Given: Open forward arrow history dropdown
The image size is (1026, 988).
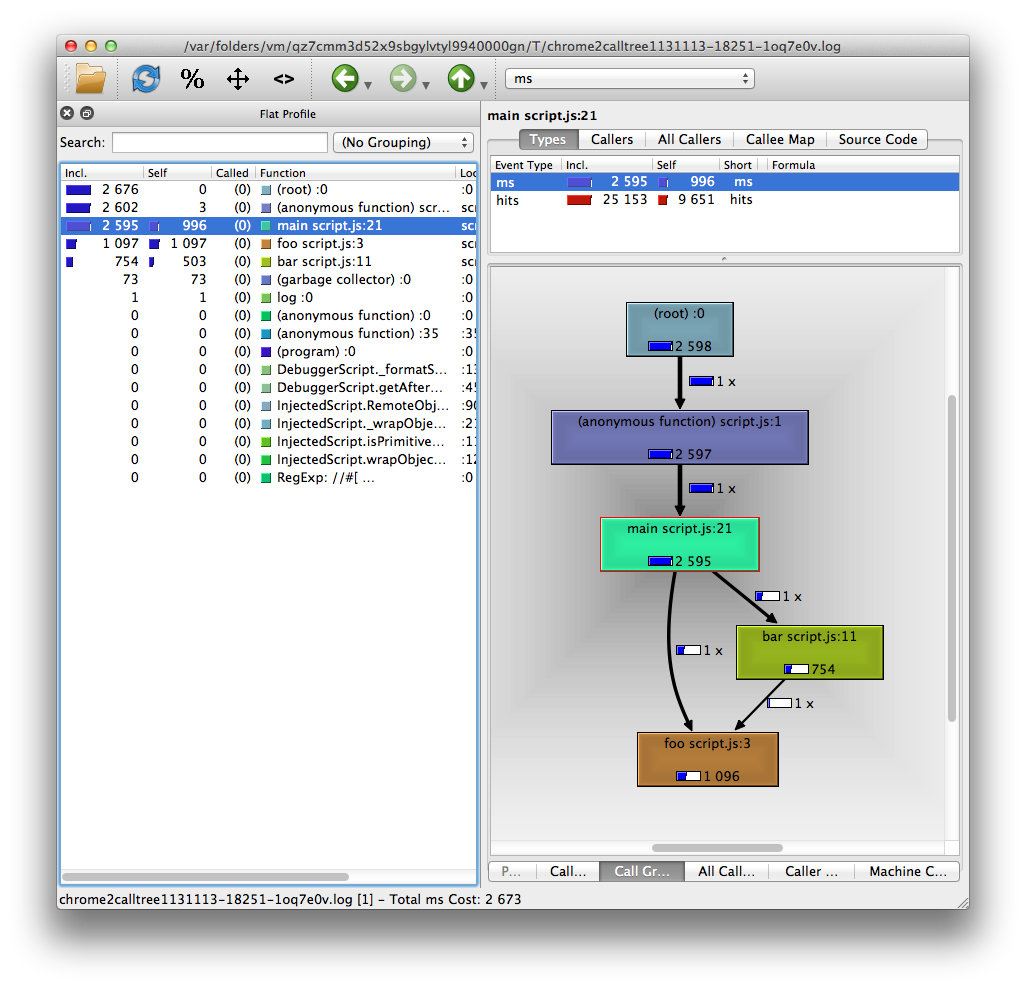Looking at the screenshot, I should 426,85.
